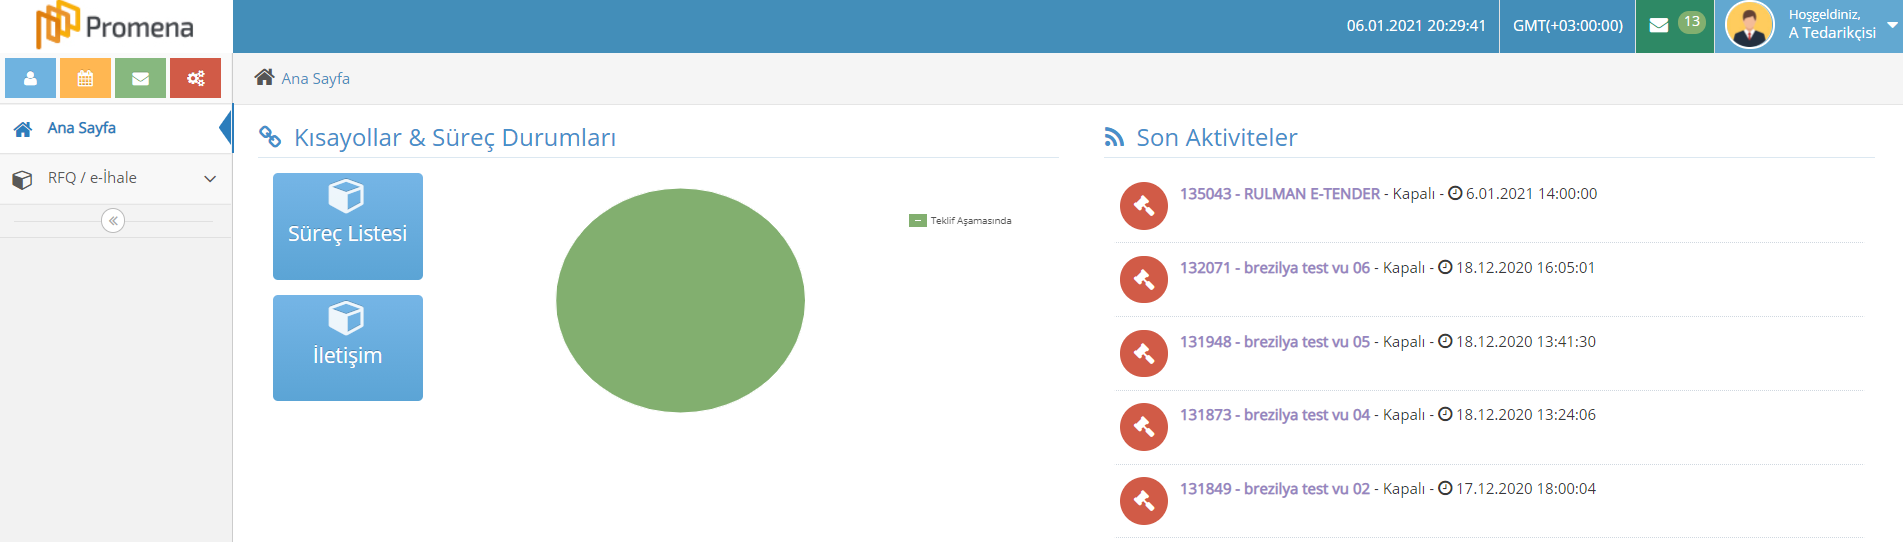1903x542 pixels.
Task: Open 135043 - RULMAN E-TENDER activity link
Action: (x=1280, y=194)
